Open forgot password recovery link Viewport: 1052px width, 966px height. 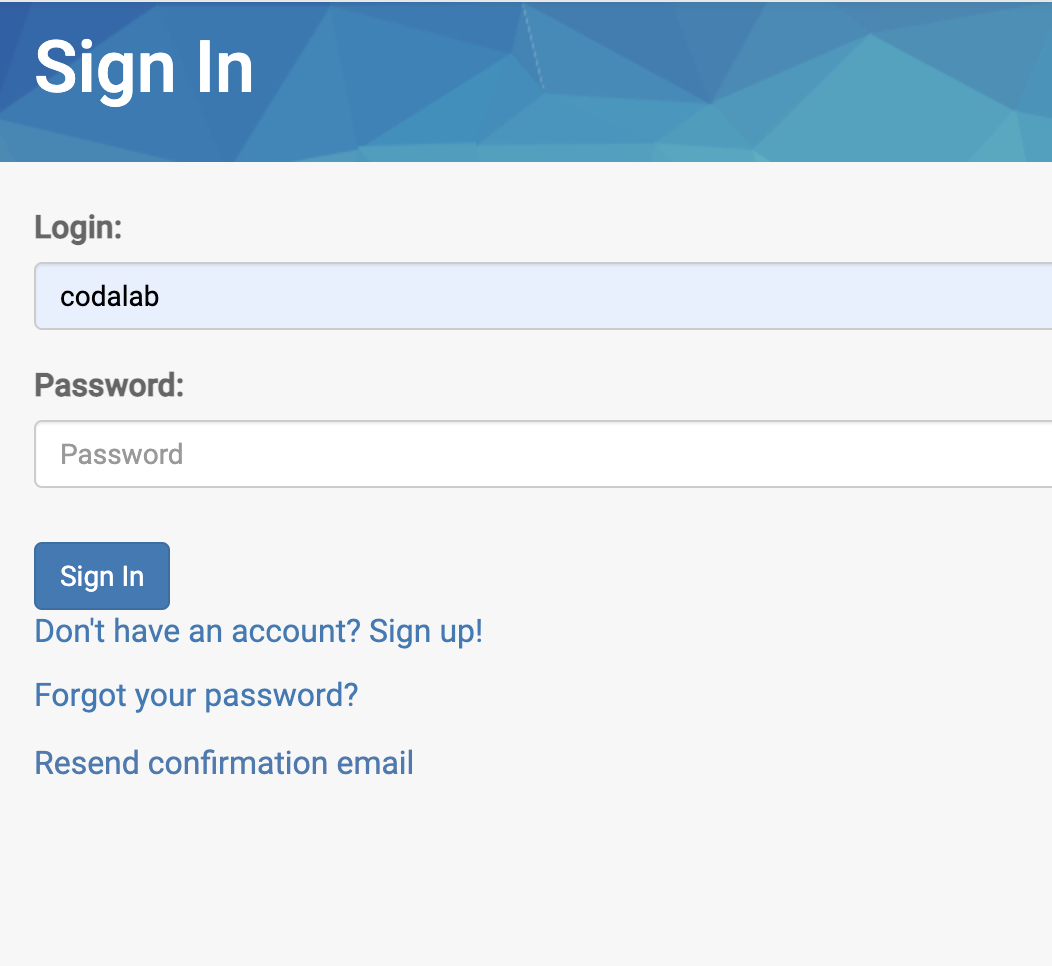click(x=195, y=694)
